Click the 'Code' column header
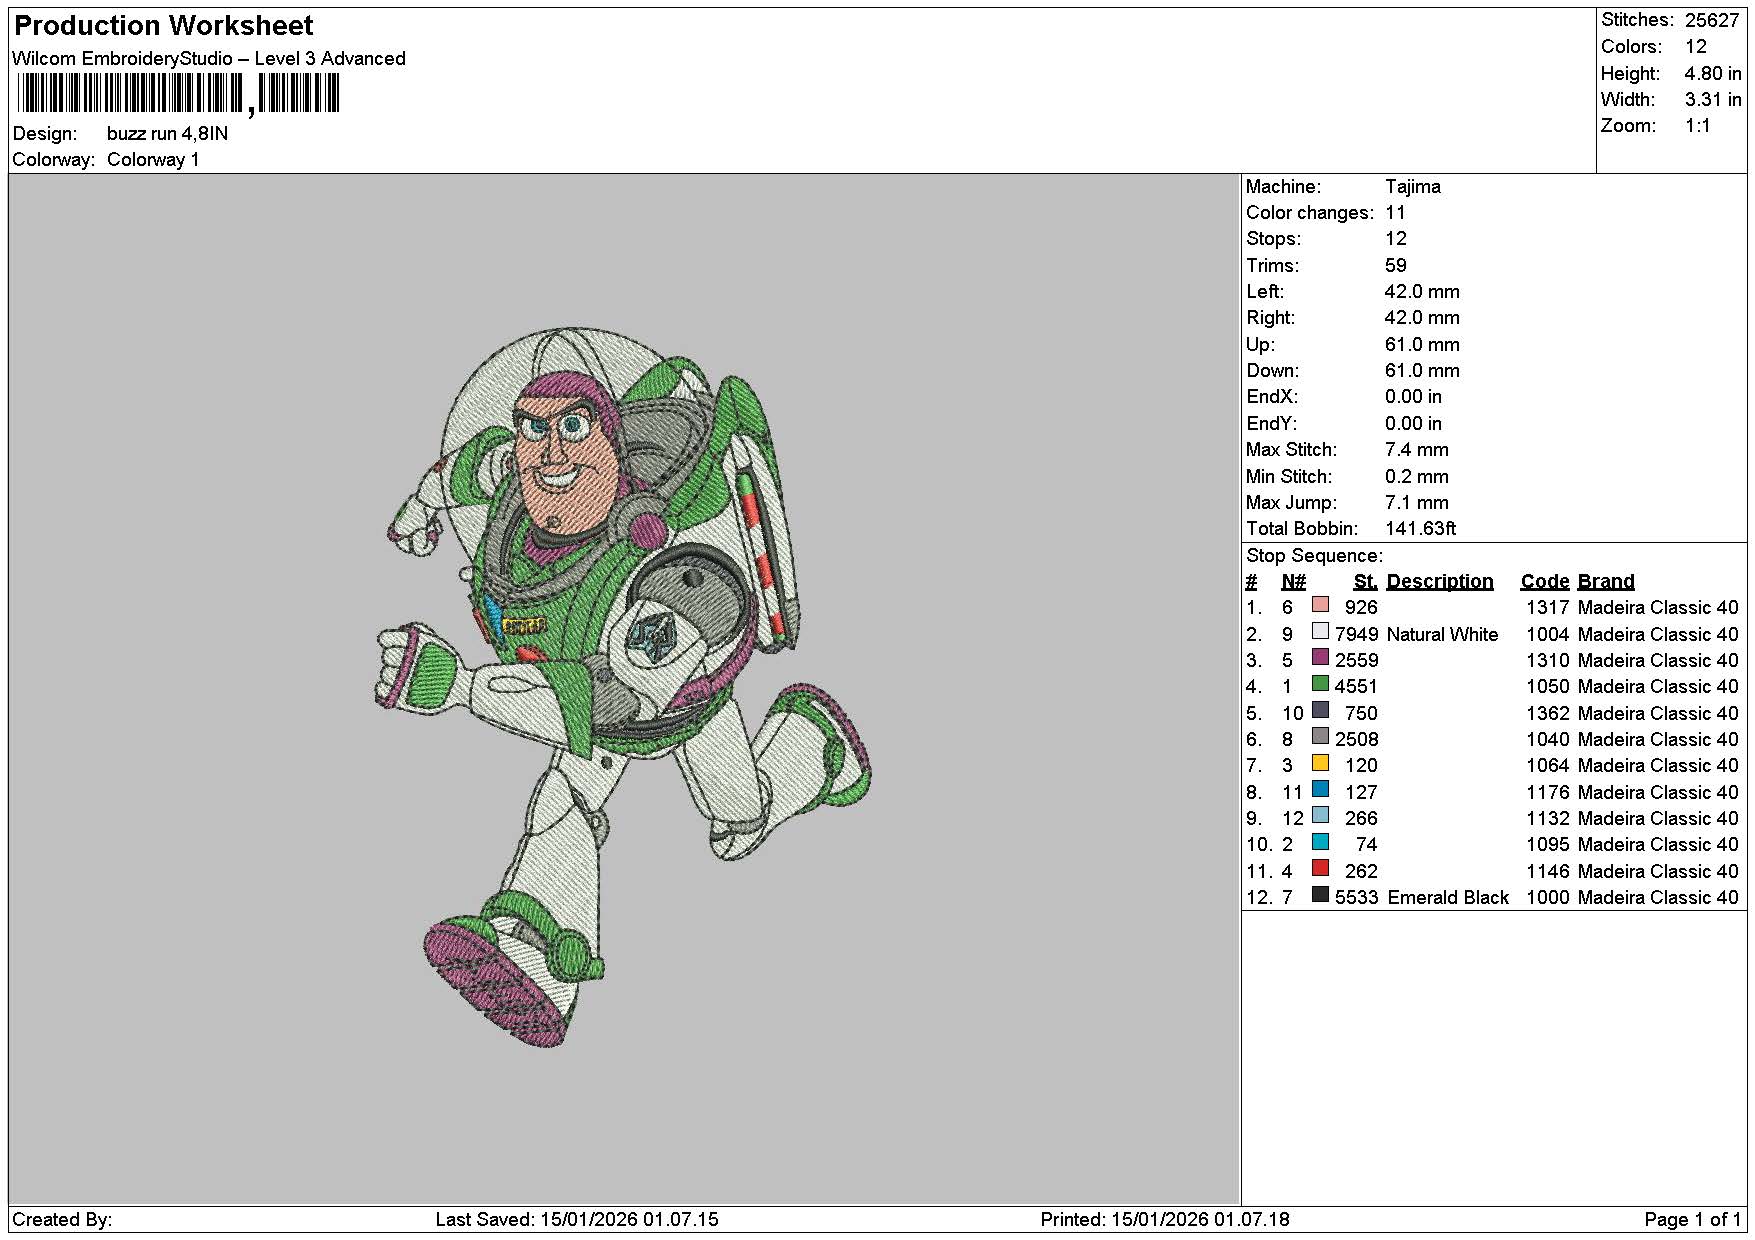This screenshot has width=1755, height=1240. [1544, 582]
